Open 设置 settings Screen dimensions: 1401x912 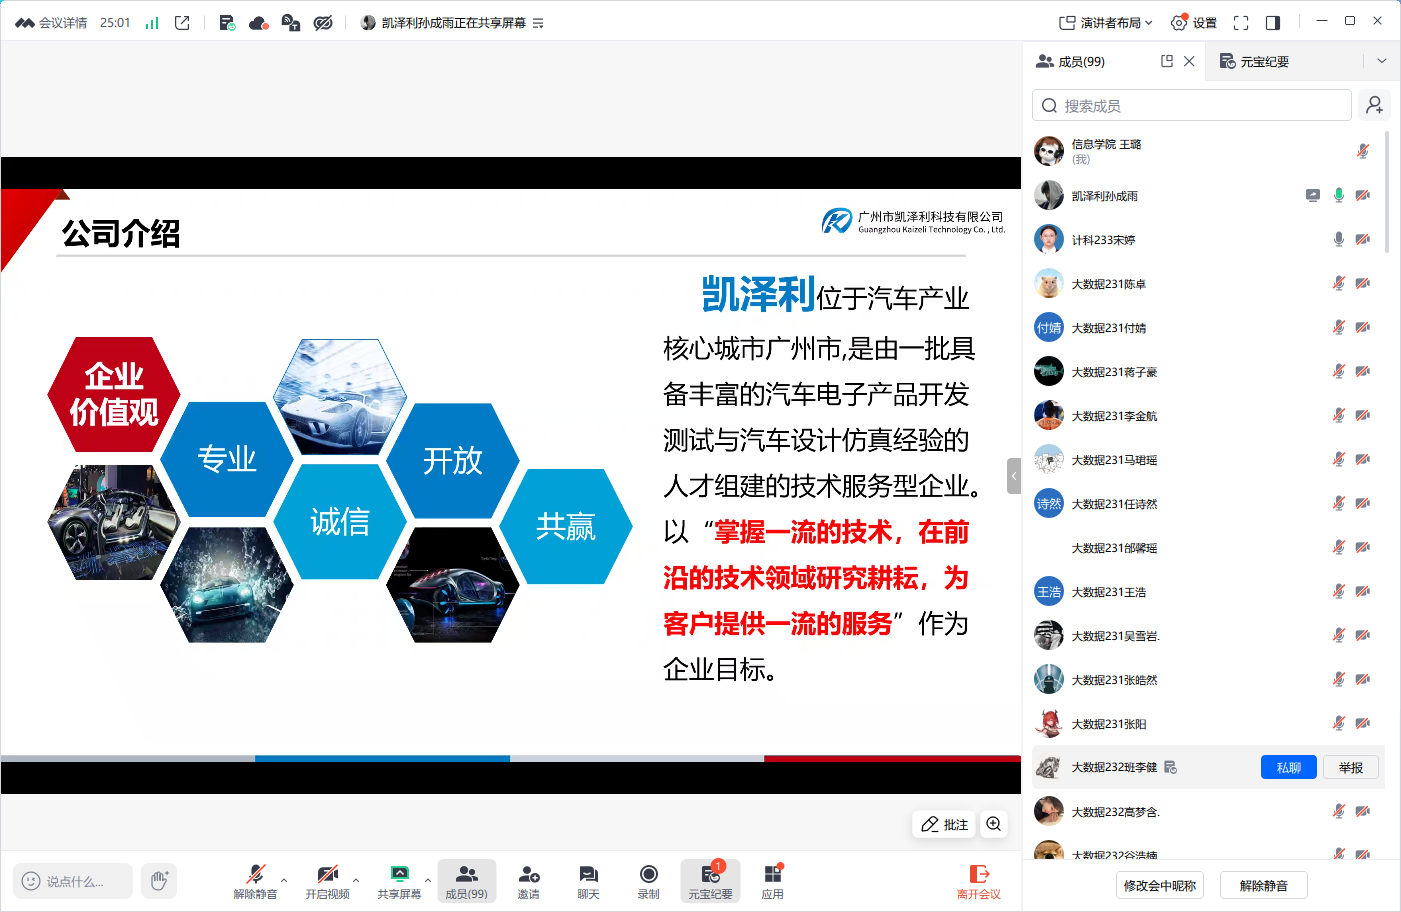pos(1194,22)
